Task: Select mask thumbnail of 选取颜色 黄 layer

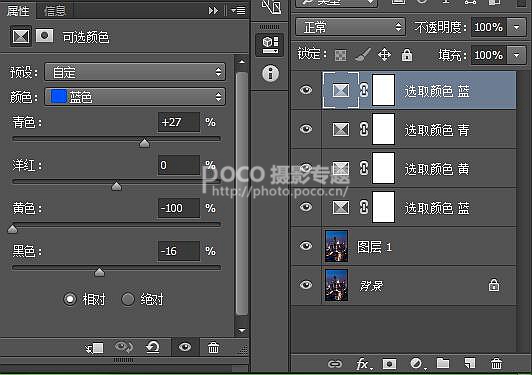Action: coord(383,168)
